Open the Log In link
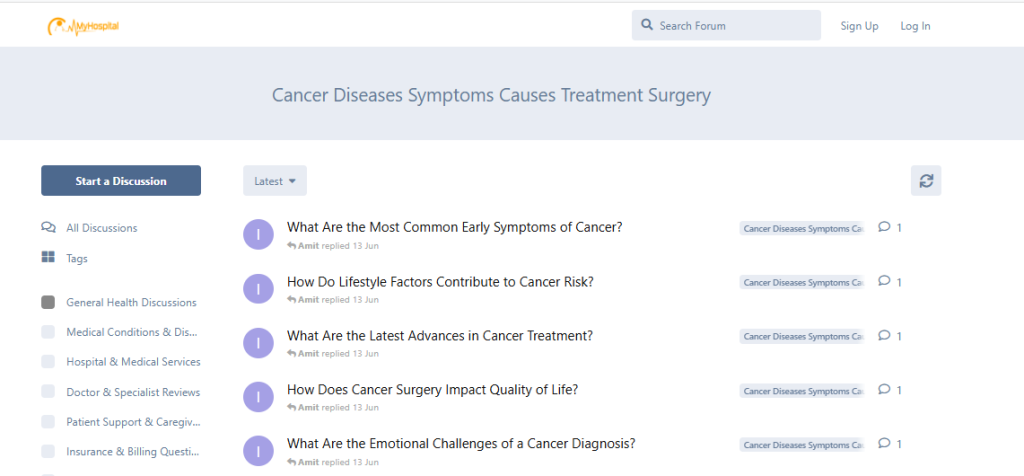 tap(915, 26)
